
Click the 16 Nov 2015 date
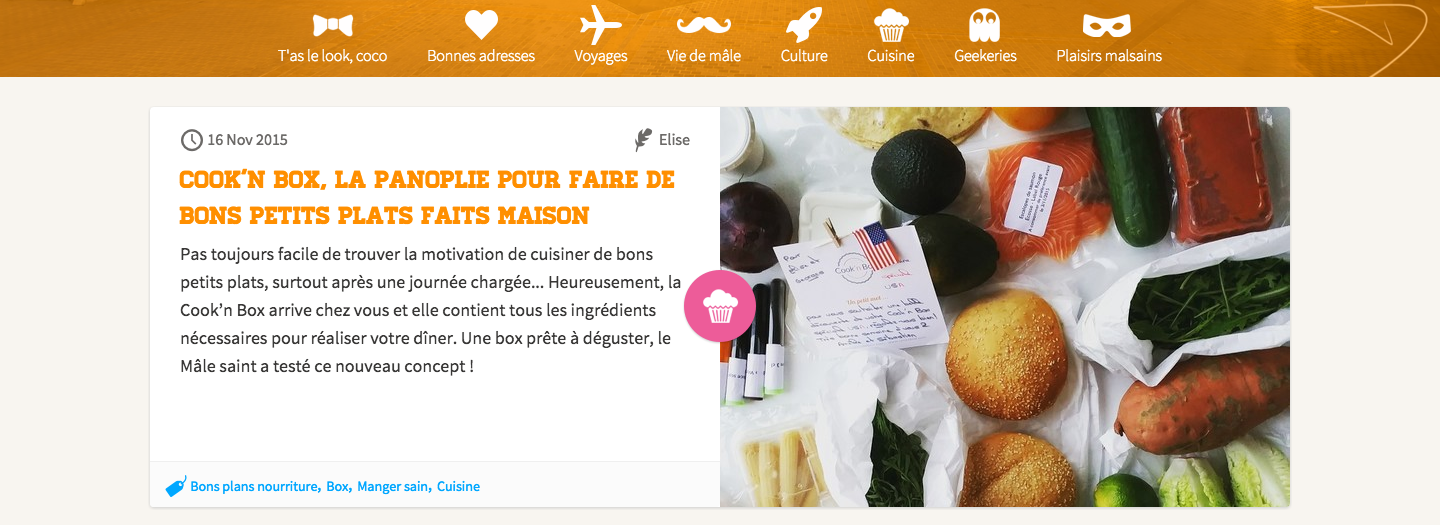point(247,140)
